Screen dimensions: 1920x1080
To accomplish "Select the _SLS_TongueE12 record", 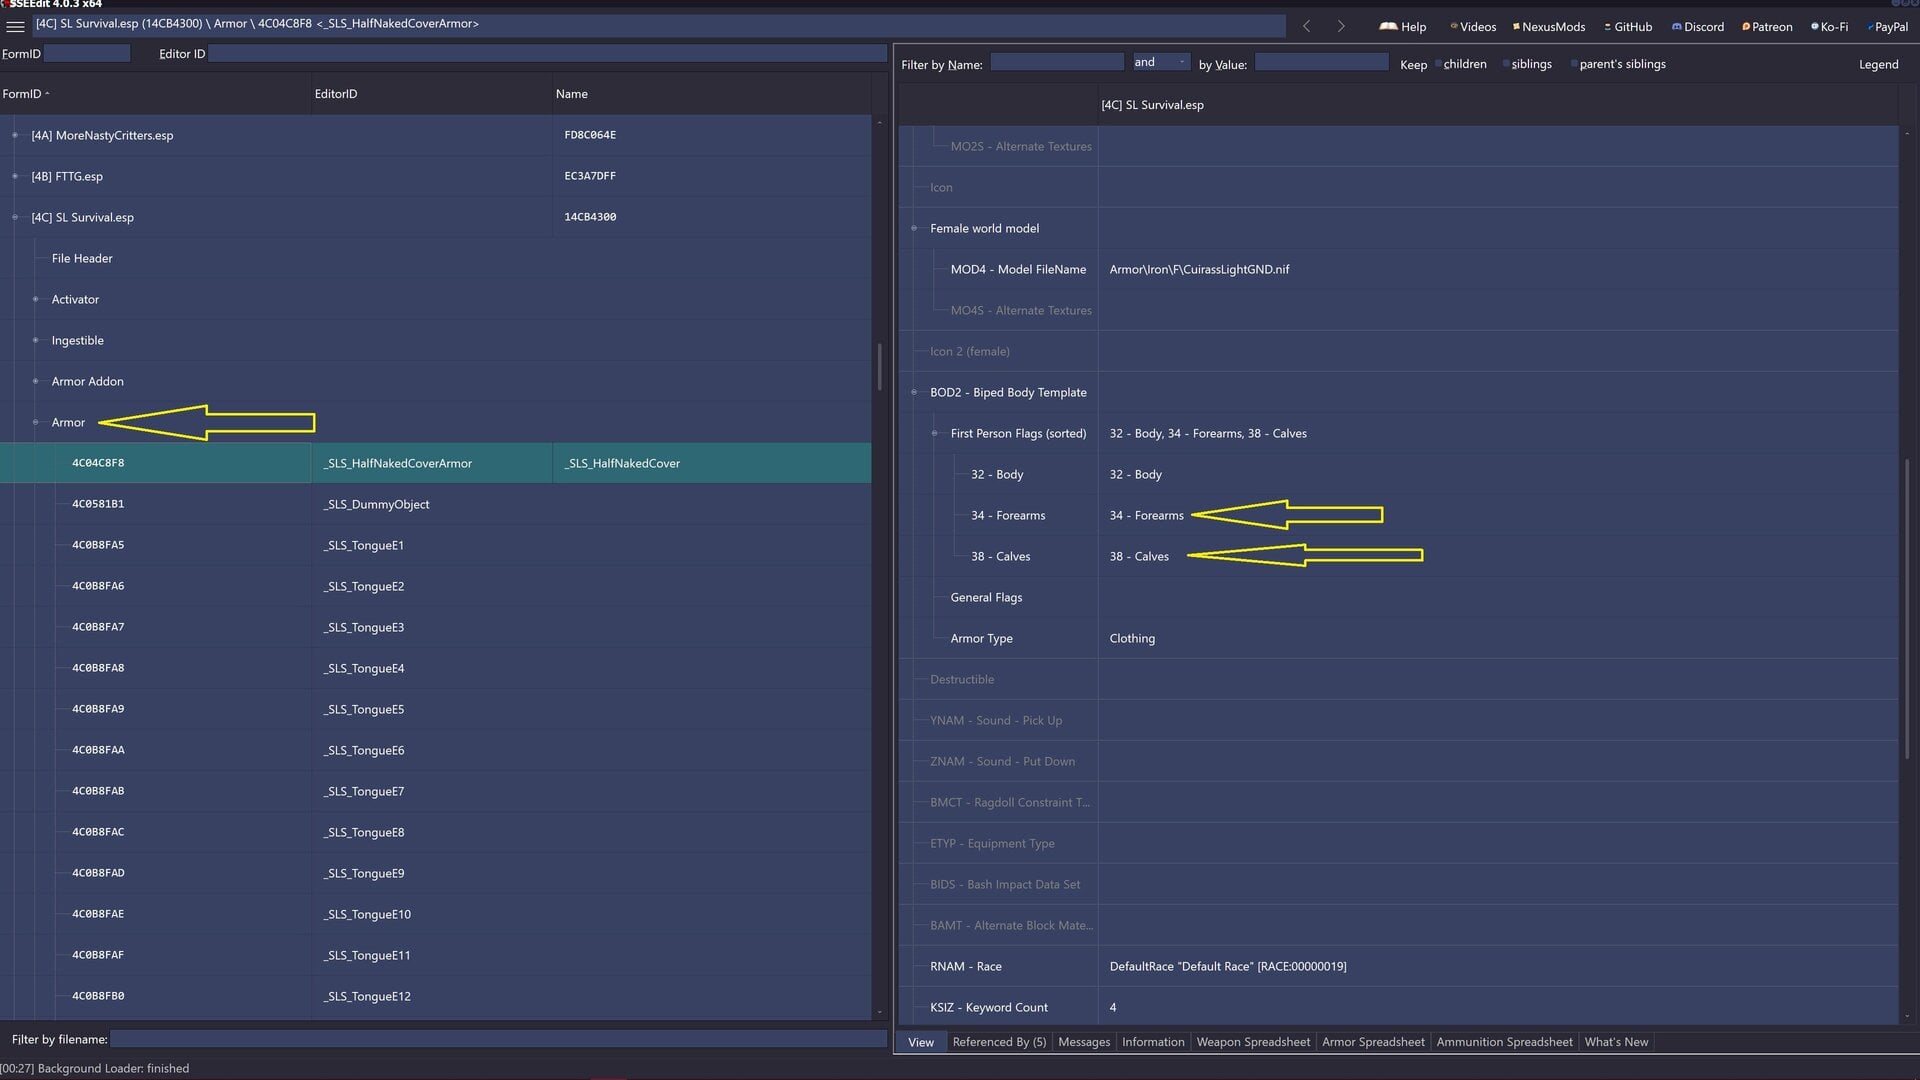I will pyautogui.click(x=435, y=996).
